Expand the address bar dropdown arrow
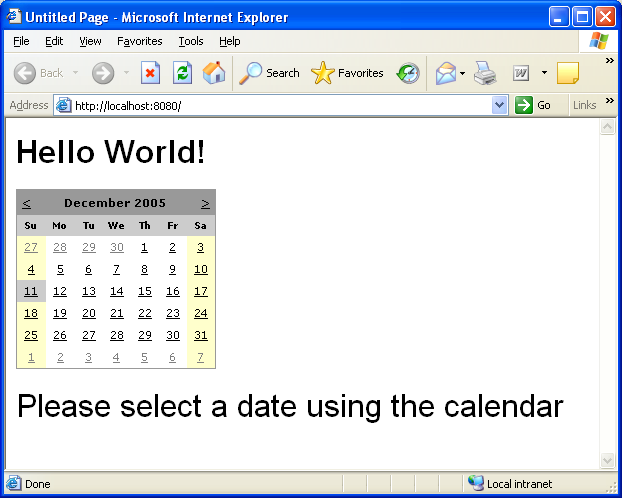The height and width of the screenshot is (498, 622). (x=500, y=105)
